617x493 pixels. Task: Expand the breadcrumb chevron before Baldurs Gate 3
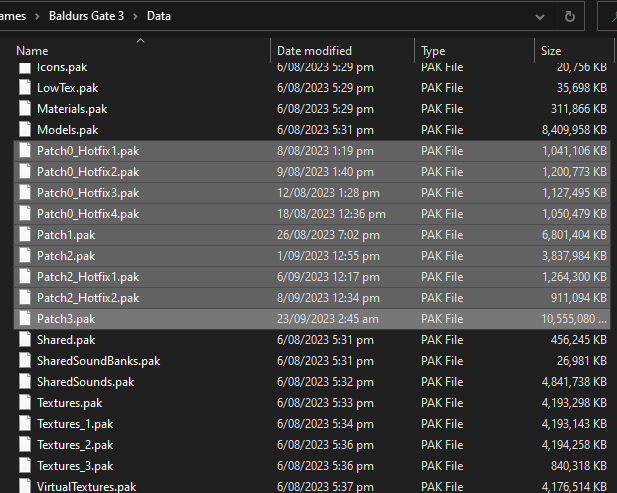(37, 17)
